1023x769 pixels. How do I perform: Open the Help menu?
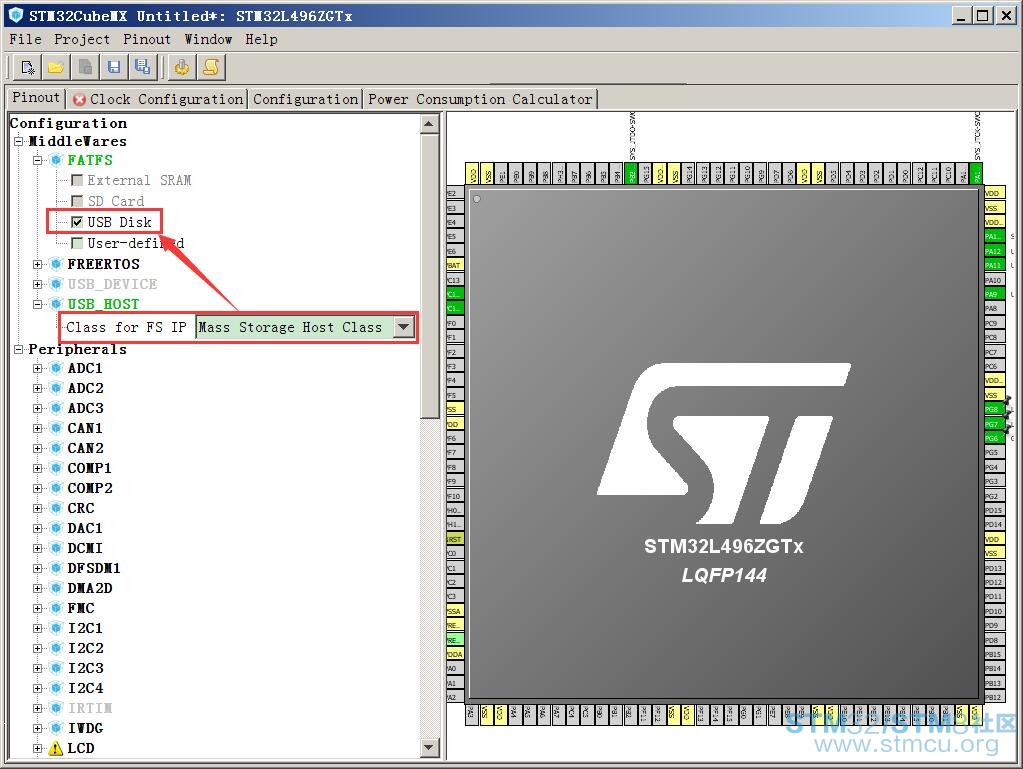point(261,39)
